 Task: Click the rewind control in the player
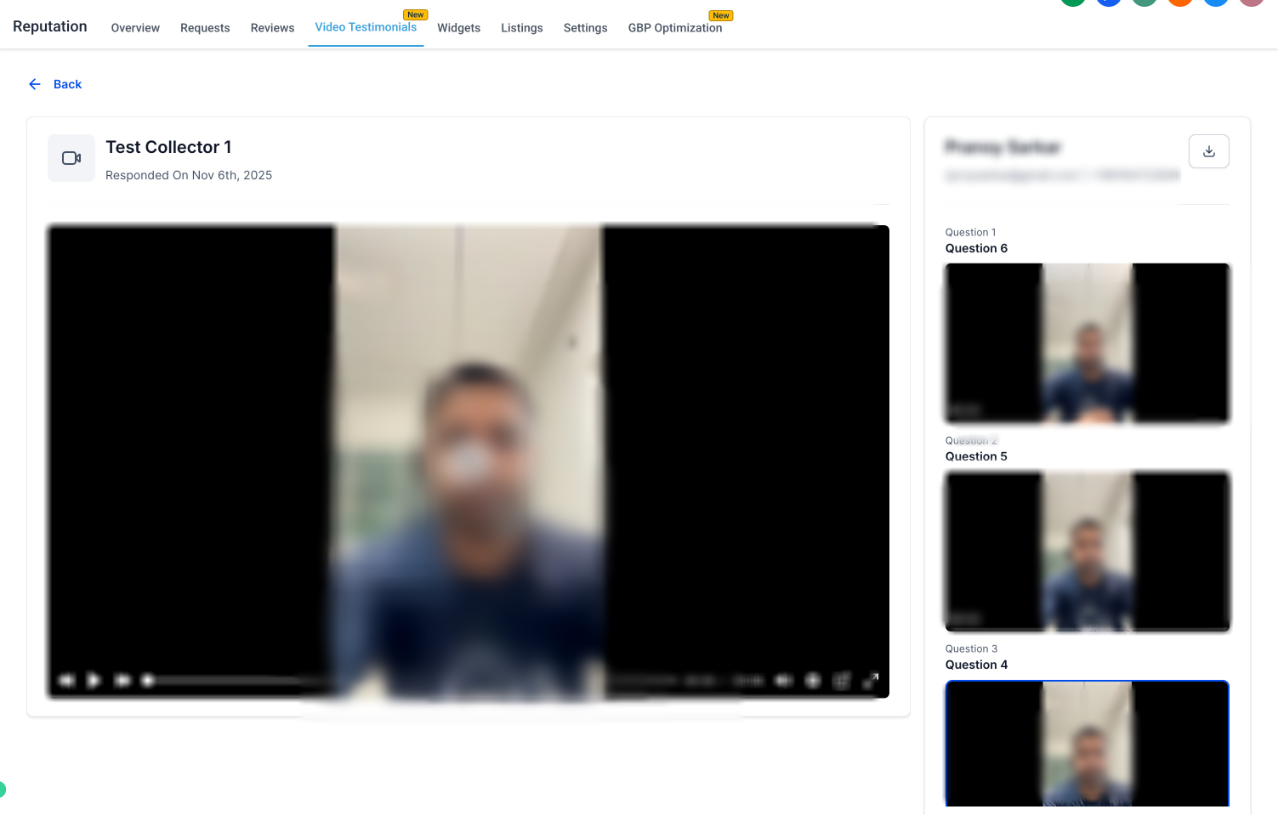(67, 680)
